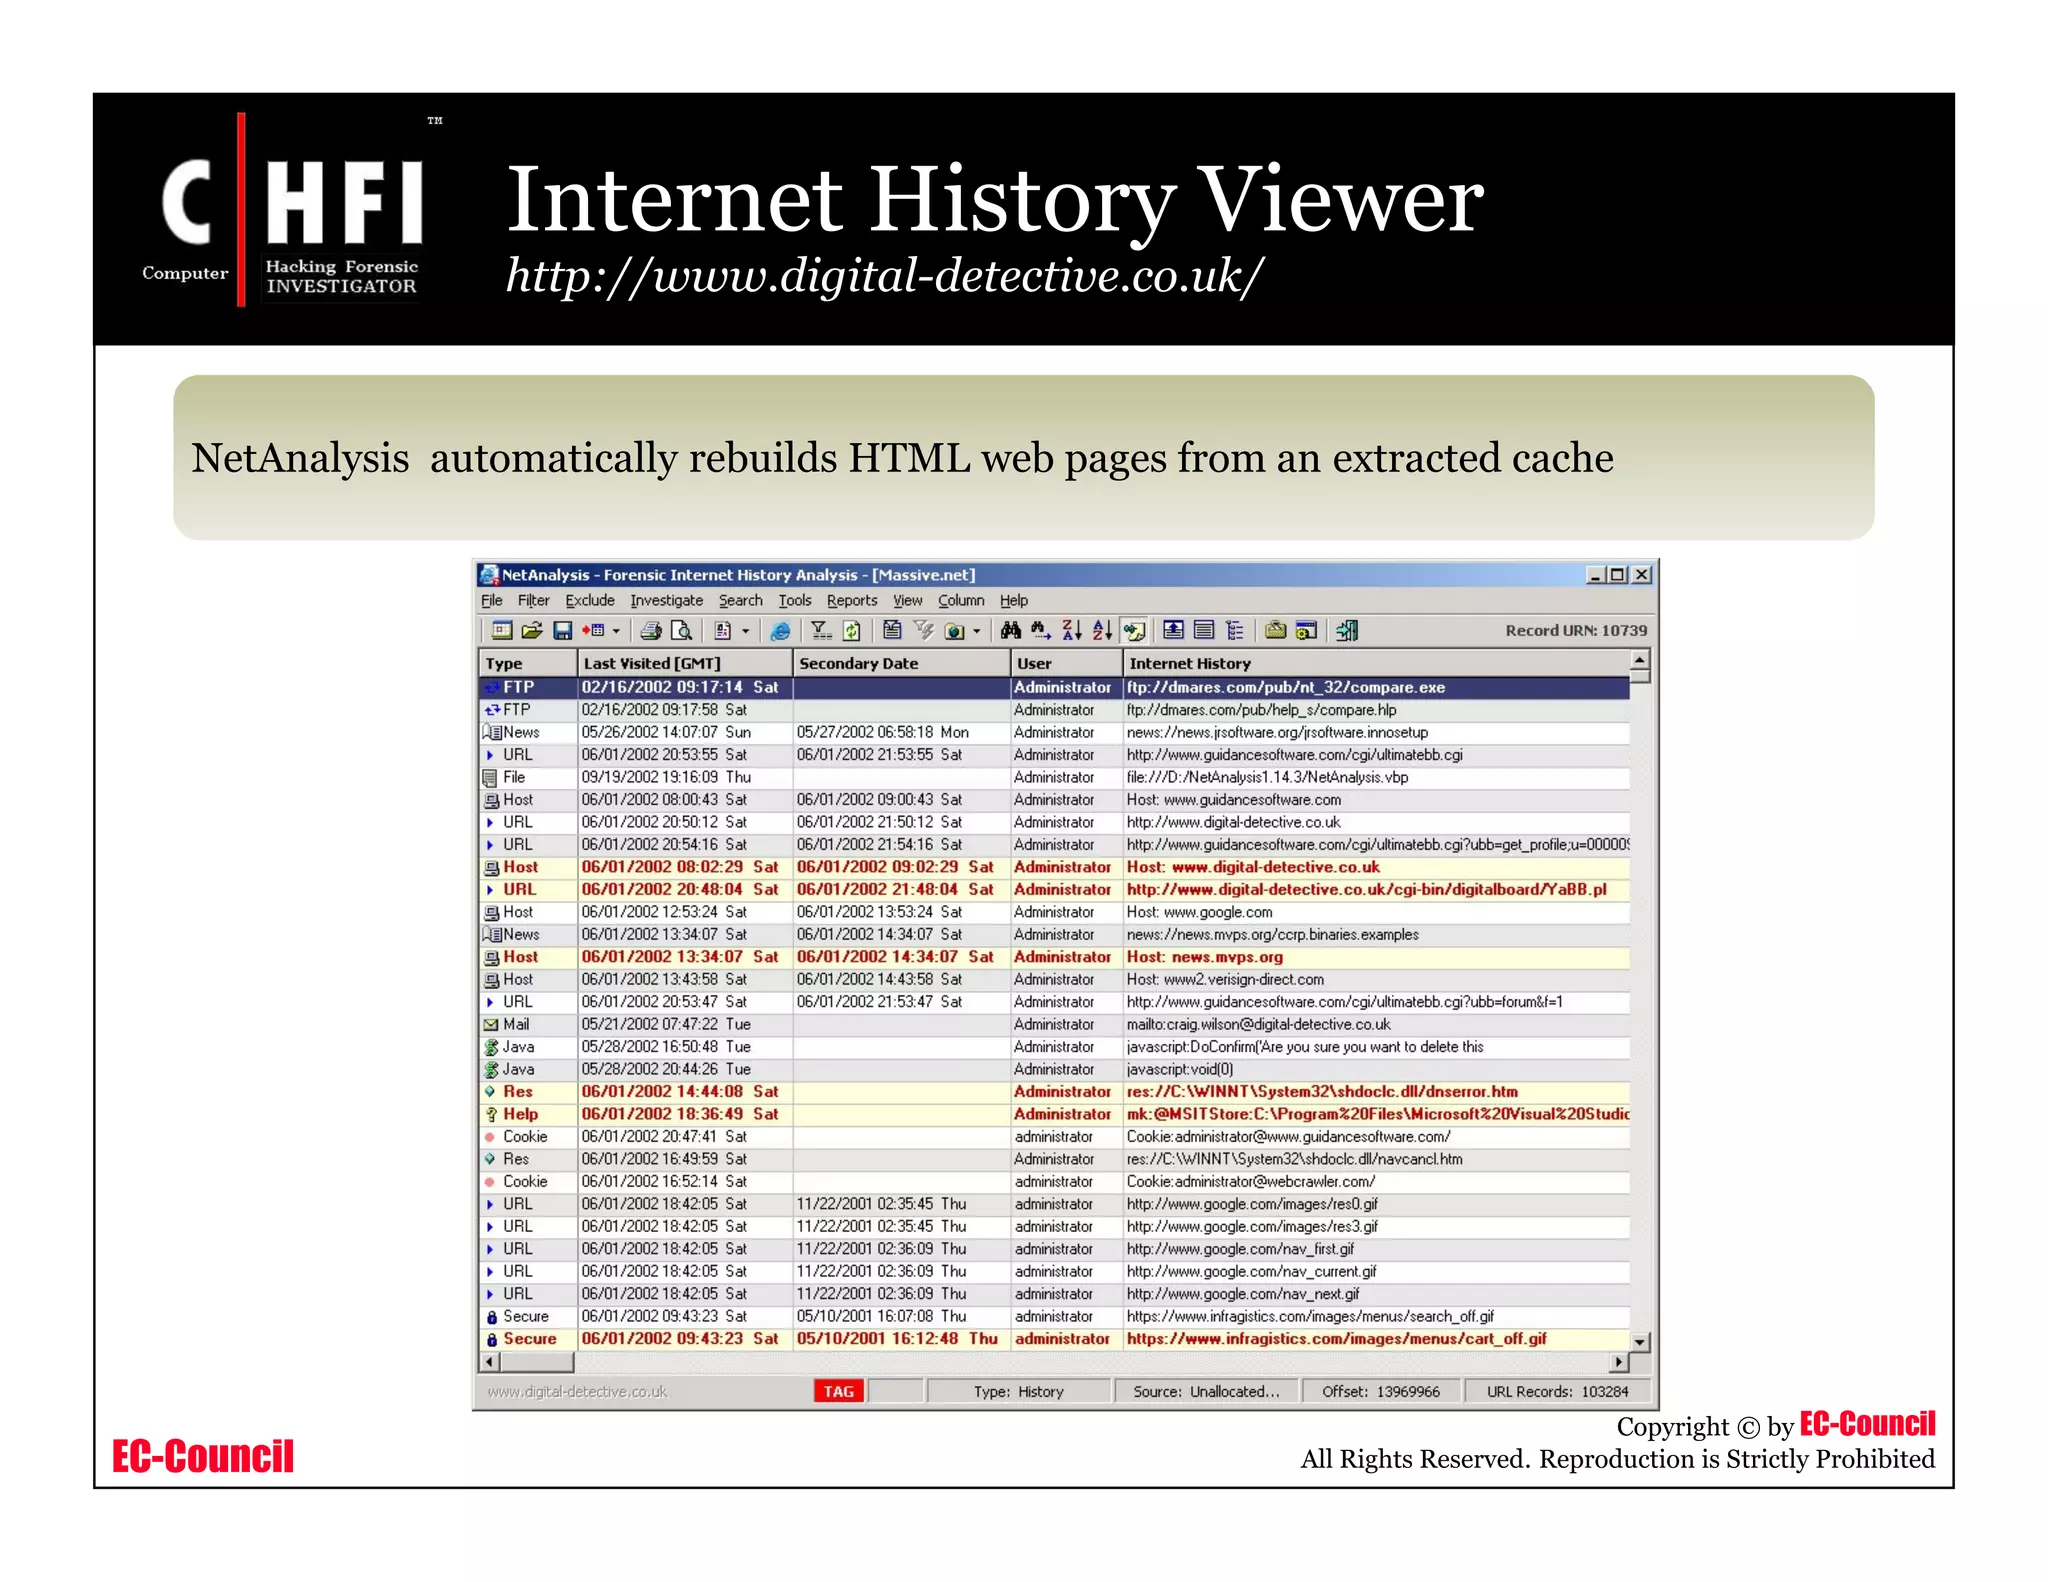This screenshot has height=1582, width=2048.
Task: Open the Tools menu
Action: (x=795, y=600)
